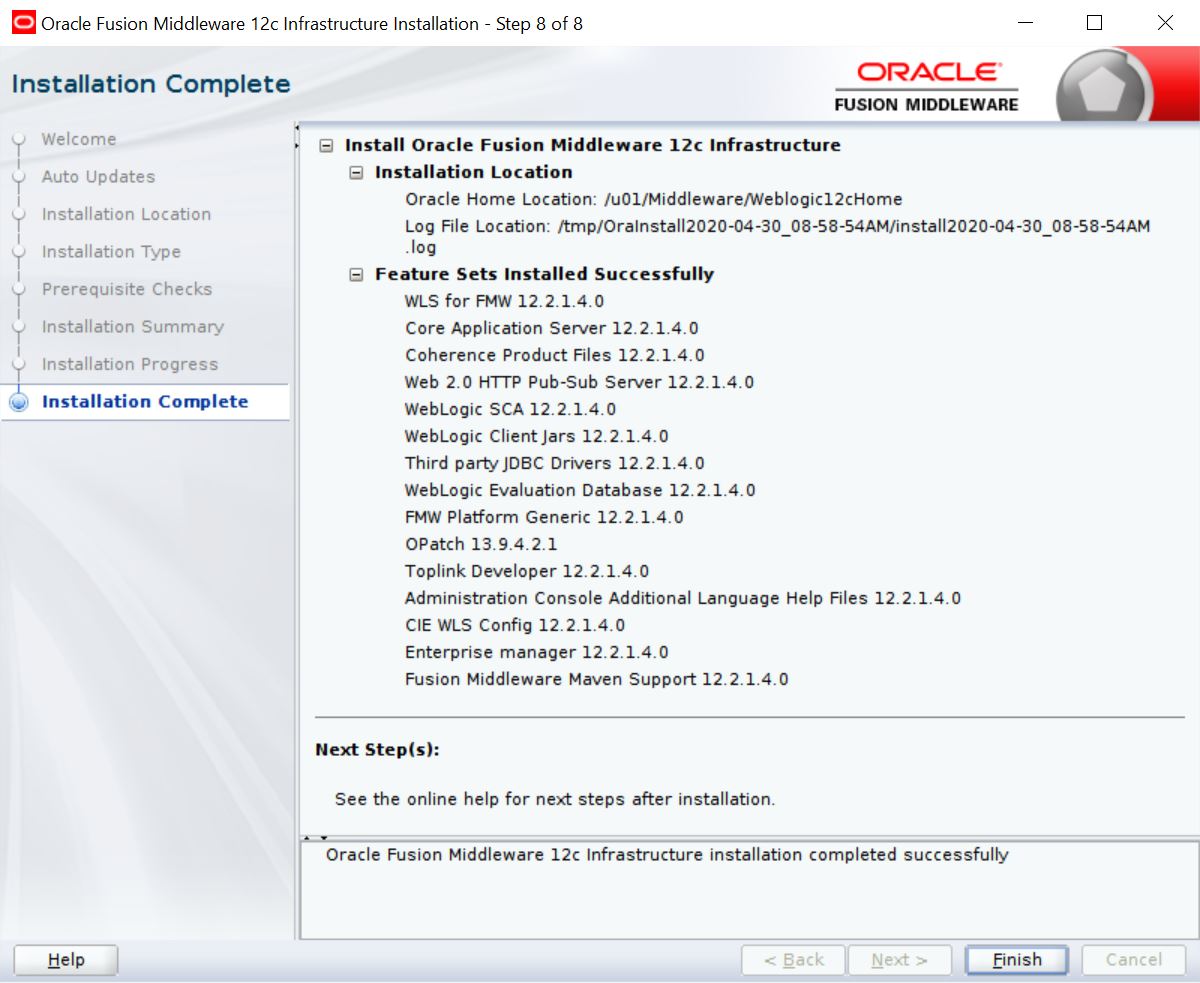
Task: Collapse the Install Oracle Fusion Middleware 12c Infrastructure node
Action: [325, 146]
